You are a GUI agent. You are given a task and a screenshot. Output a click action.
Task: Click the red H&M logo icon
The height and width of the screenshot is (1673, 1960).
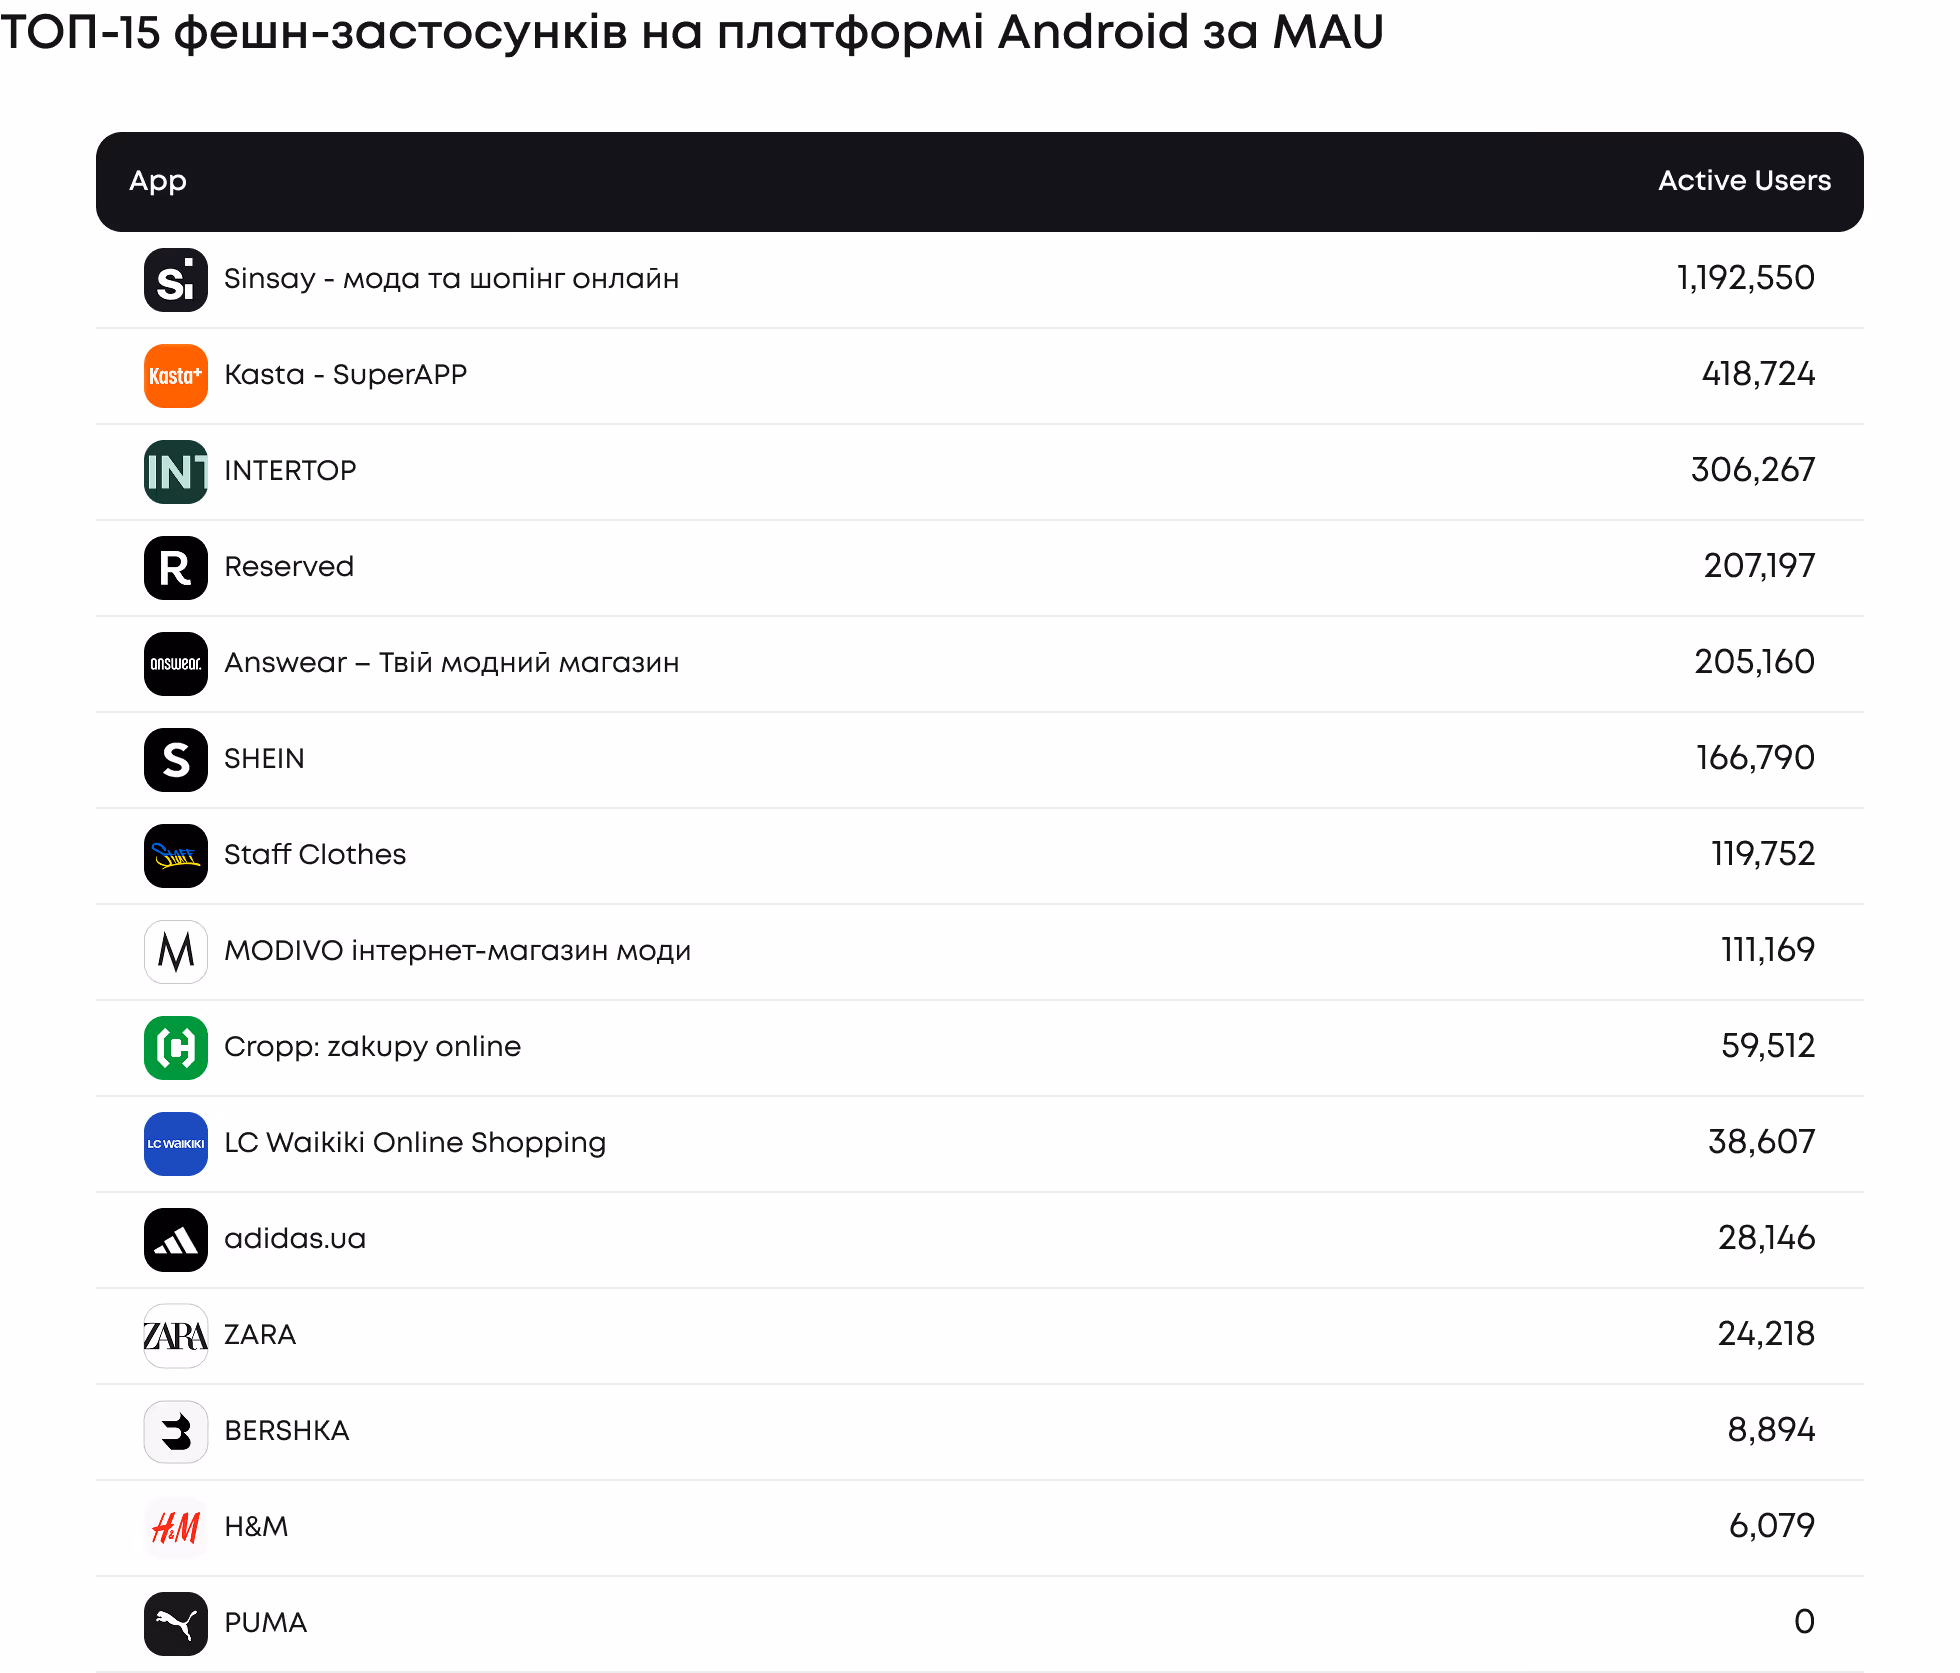176,1528
